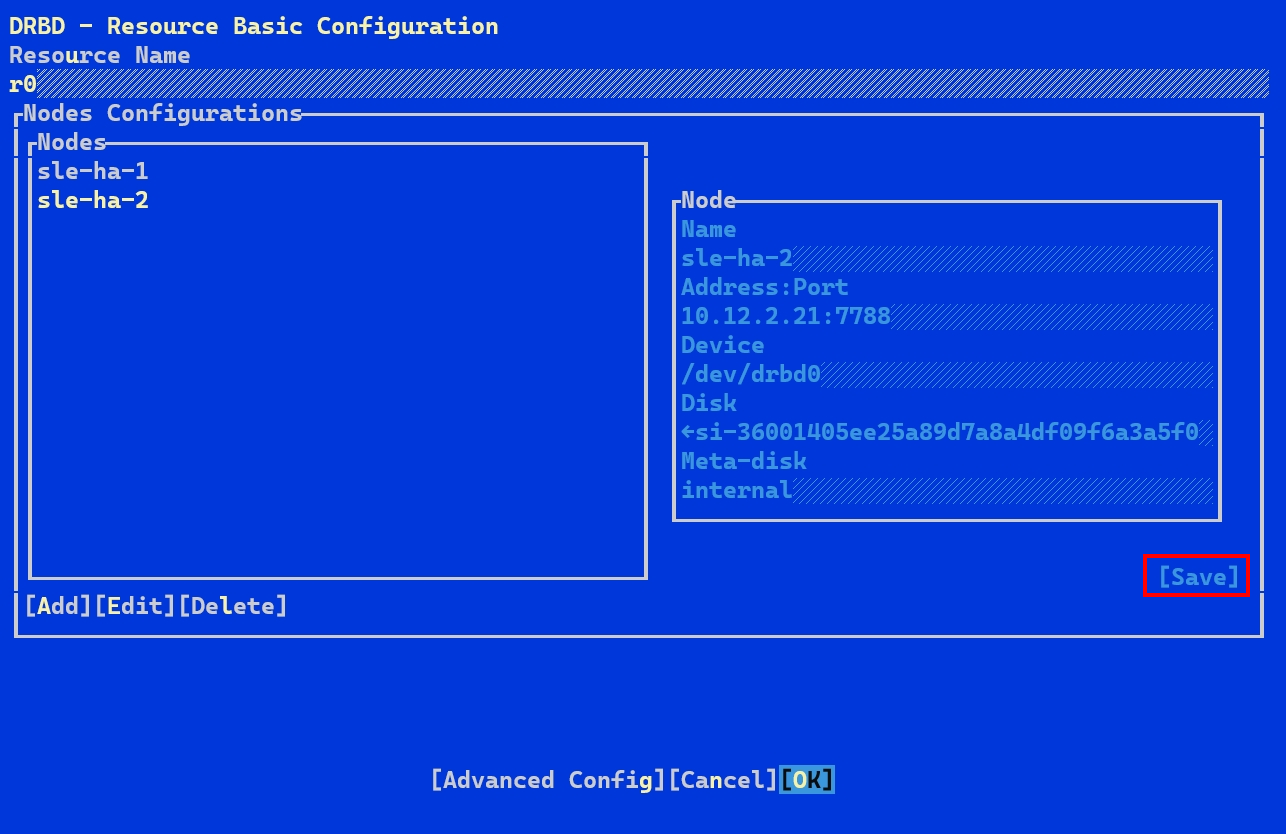Click the Edit node button
The image size is (1286, 834).
click(136, 606)
